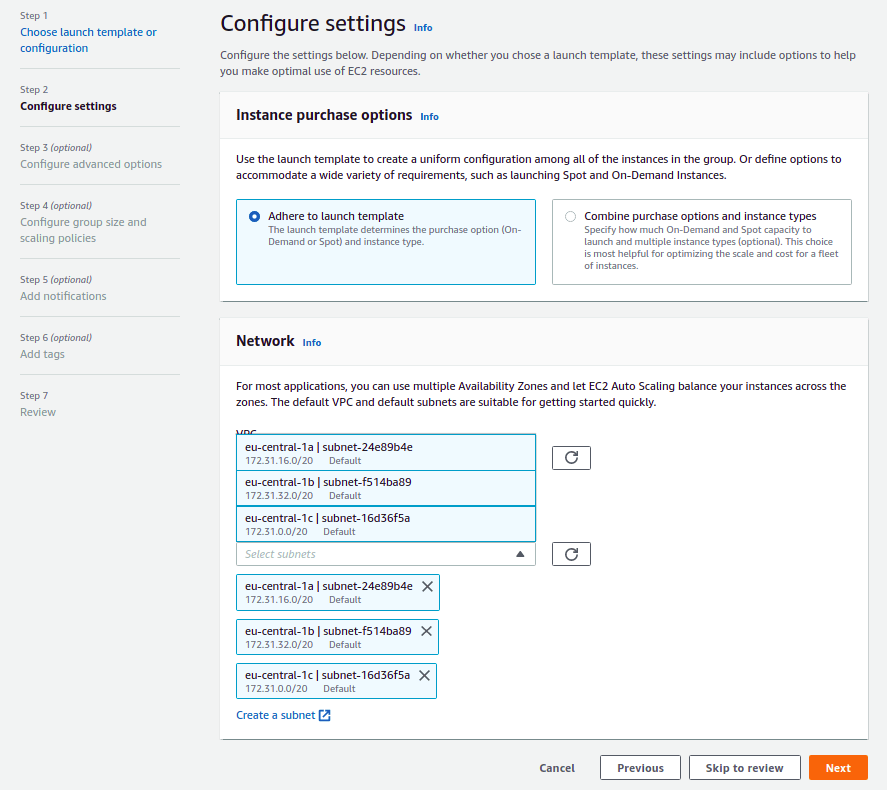The width and height of the screenshot is (887, 790).
Task: Click the external link icon by Create a subnet
Action: [x=324, y=716]
